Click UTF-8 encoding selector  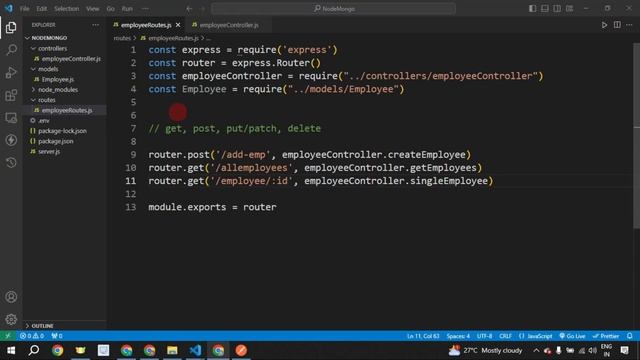tap(484, 336)
